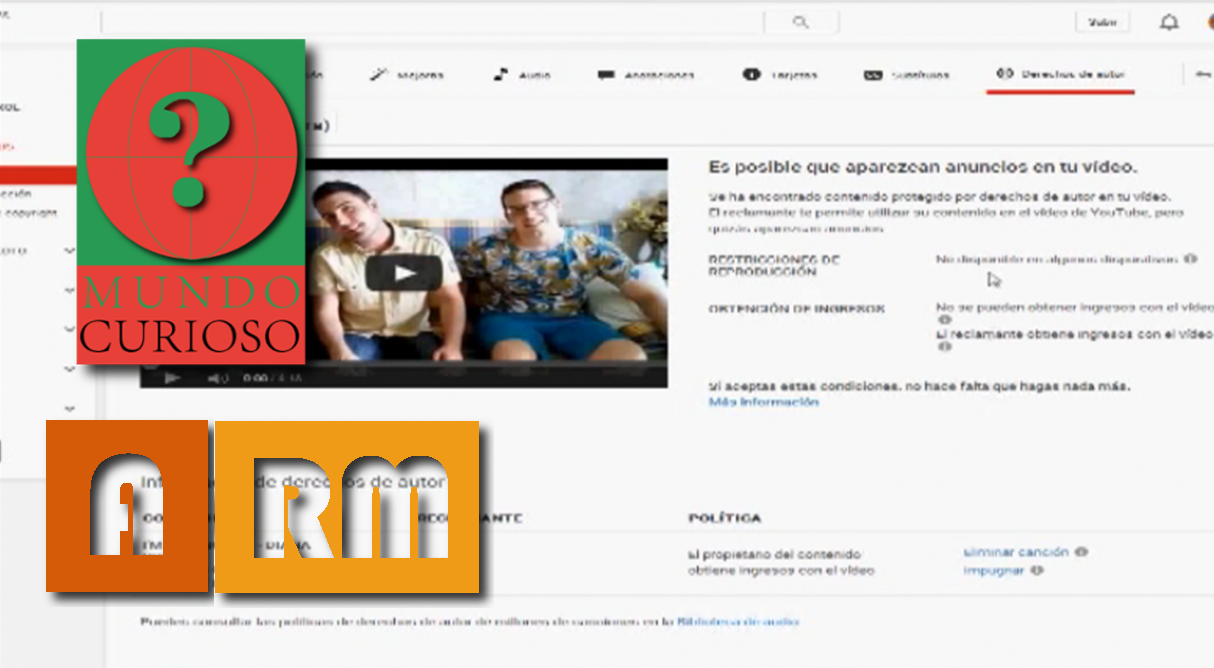1214x668 pixels.
Task: Open the Subtítulos tab
Action: [x=907, y=75]
